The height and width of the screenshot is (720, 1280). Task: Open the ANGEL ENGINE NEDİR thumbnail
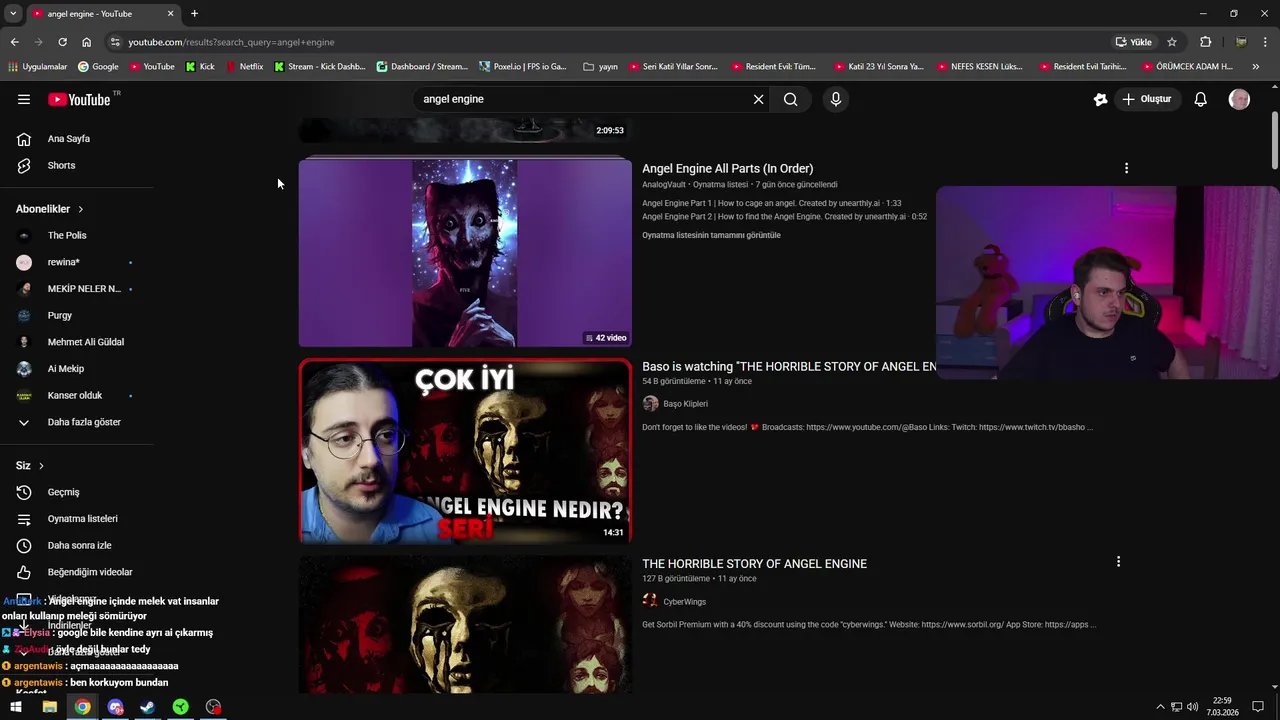pyautogui.click(x=465, y=451)
